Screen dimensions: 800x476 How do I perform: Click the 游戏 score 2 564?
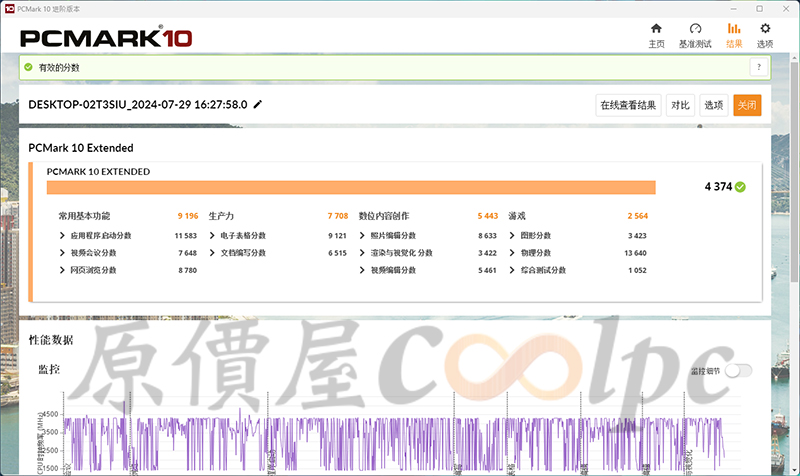(x=637, y=216)
